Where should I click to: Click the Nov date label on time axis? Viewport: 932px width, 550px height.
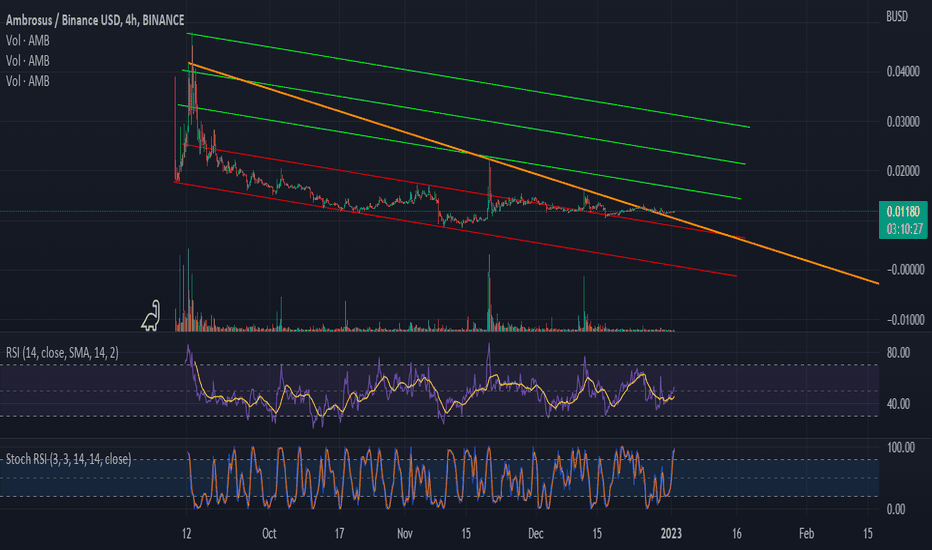point(405,533)
